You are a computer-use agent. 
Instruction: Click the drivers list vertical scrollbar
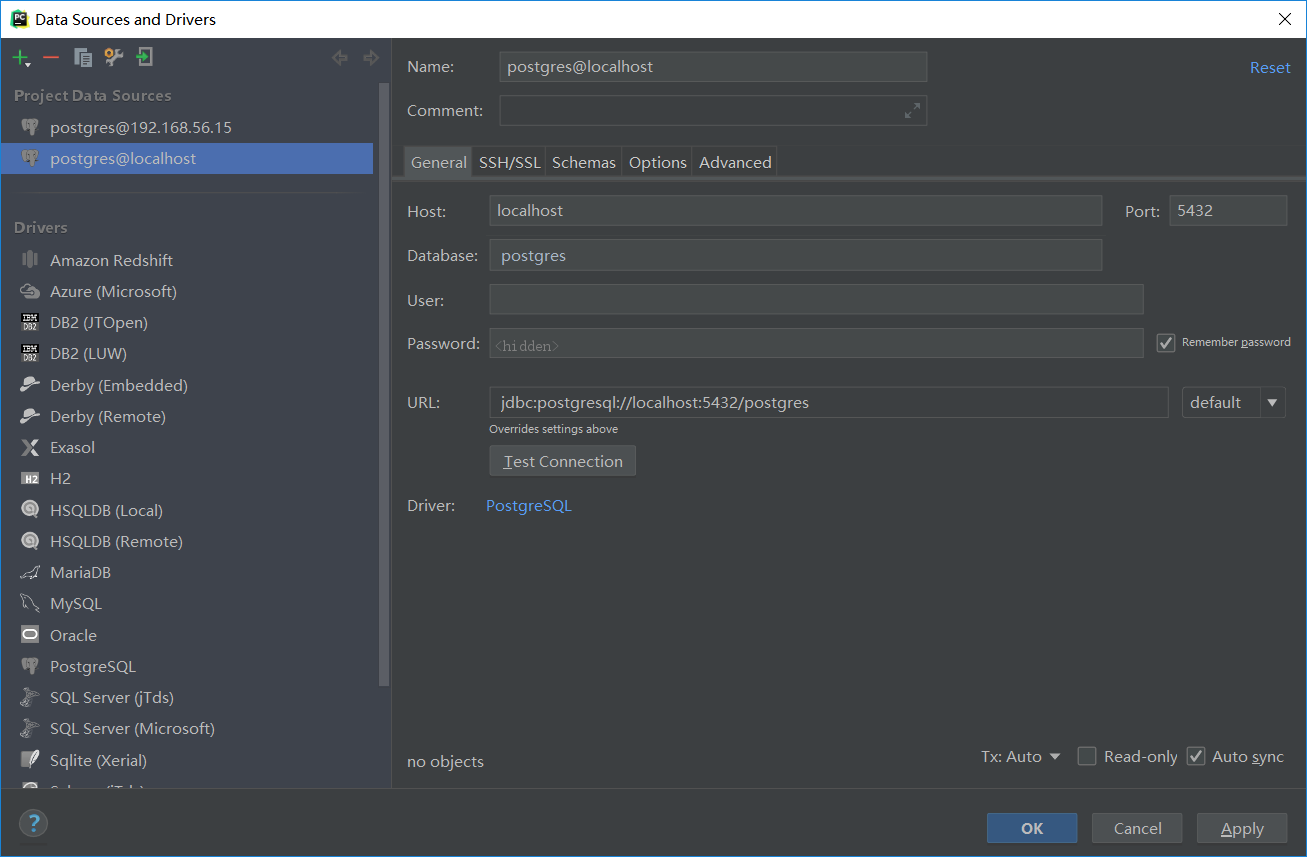click(x=385, y=385)
